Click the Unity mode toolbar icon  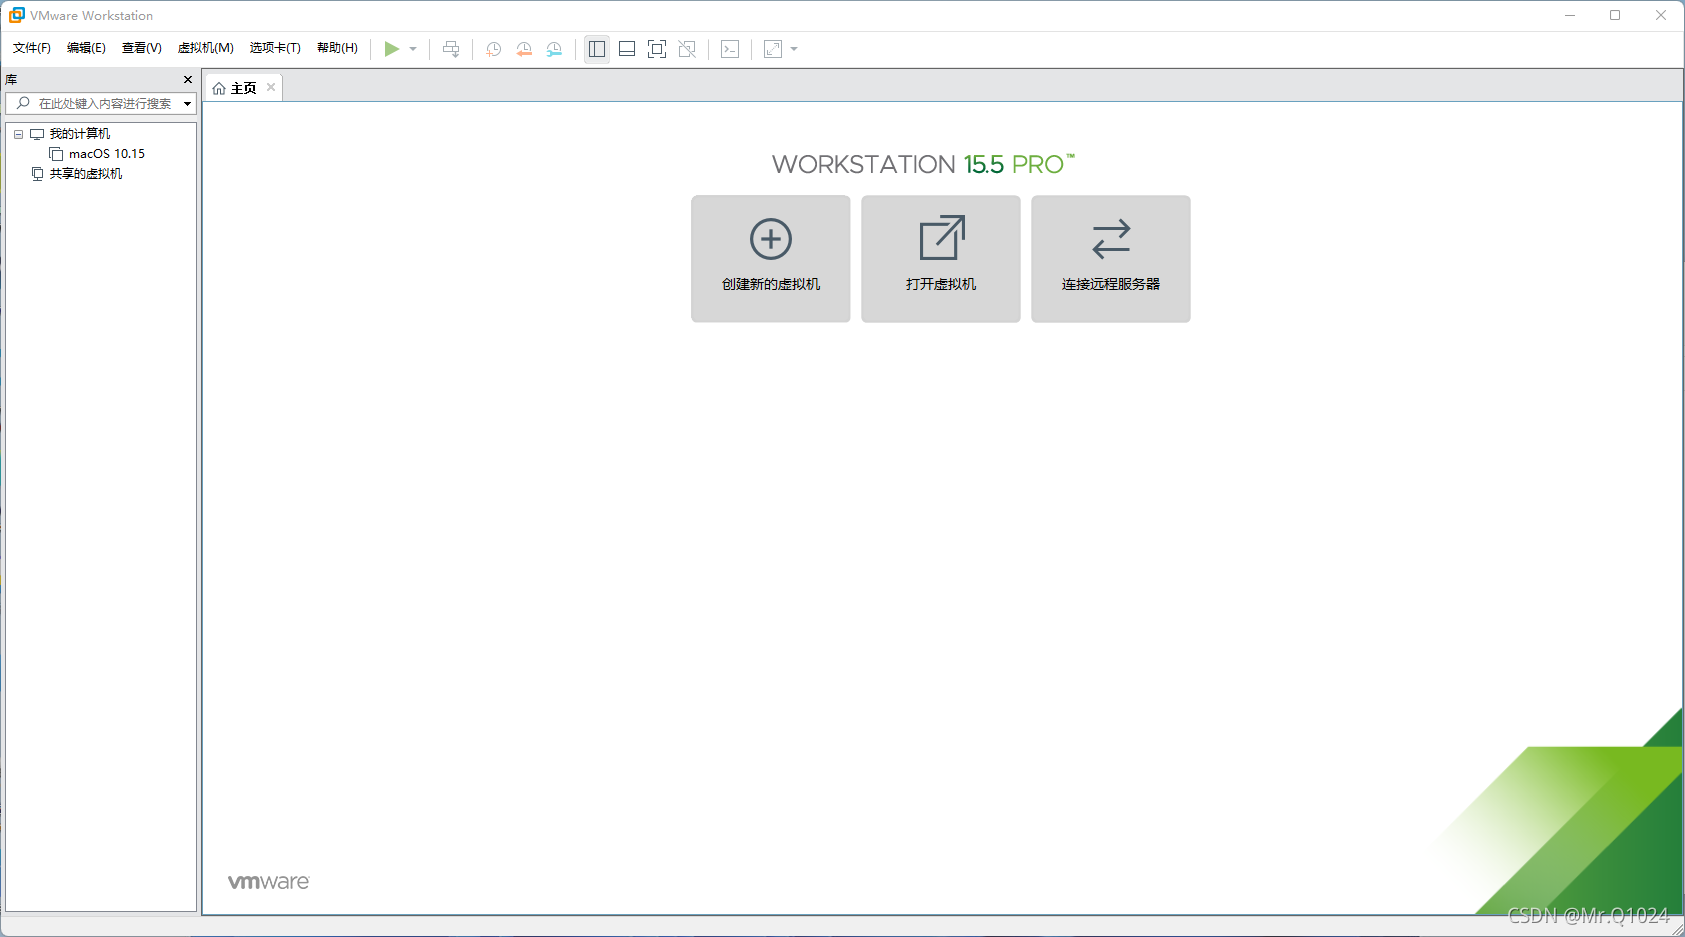[x=687, y=49]
